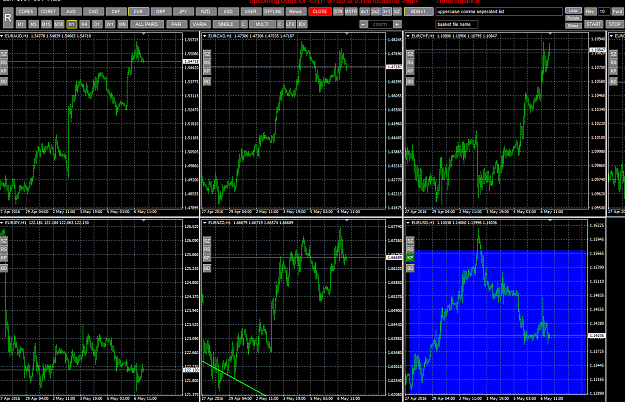
Task: Click RO button on EURUSD chart
Action: point(410,269)
